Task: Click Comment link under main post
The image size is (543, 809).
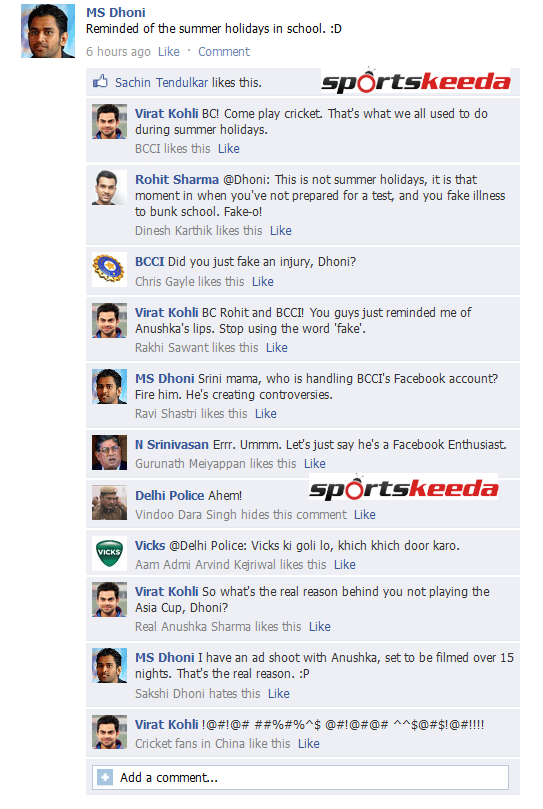Action: (x=224, y=52)
